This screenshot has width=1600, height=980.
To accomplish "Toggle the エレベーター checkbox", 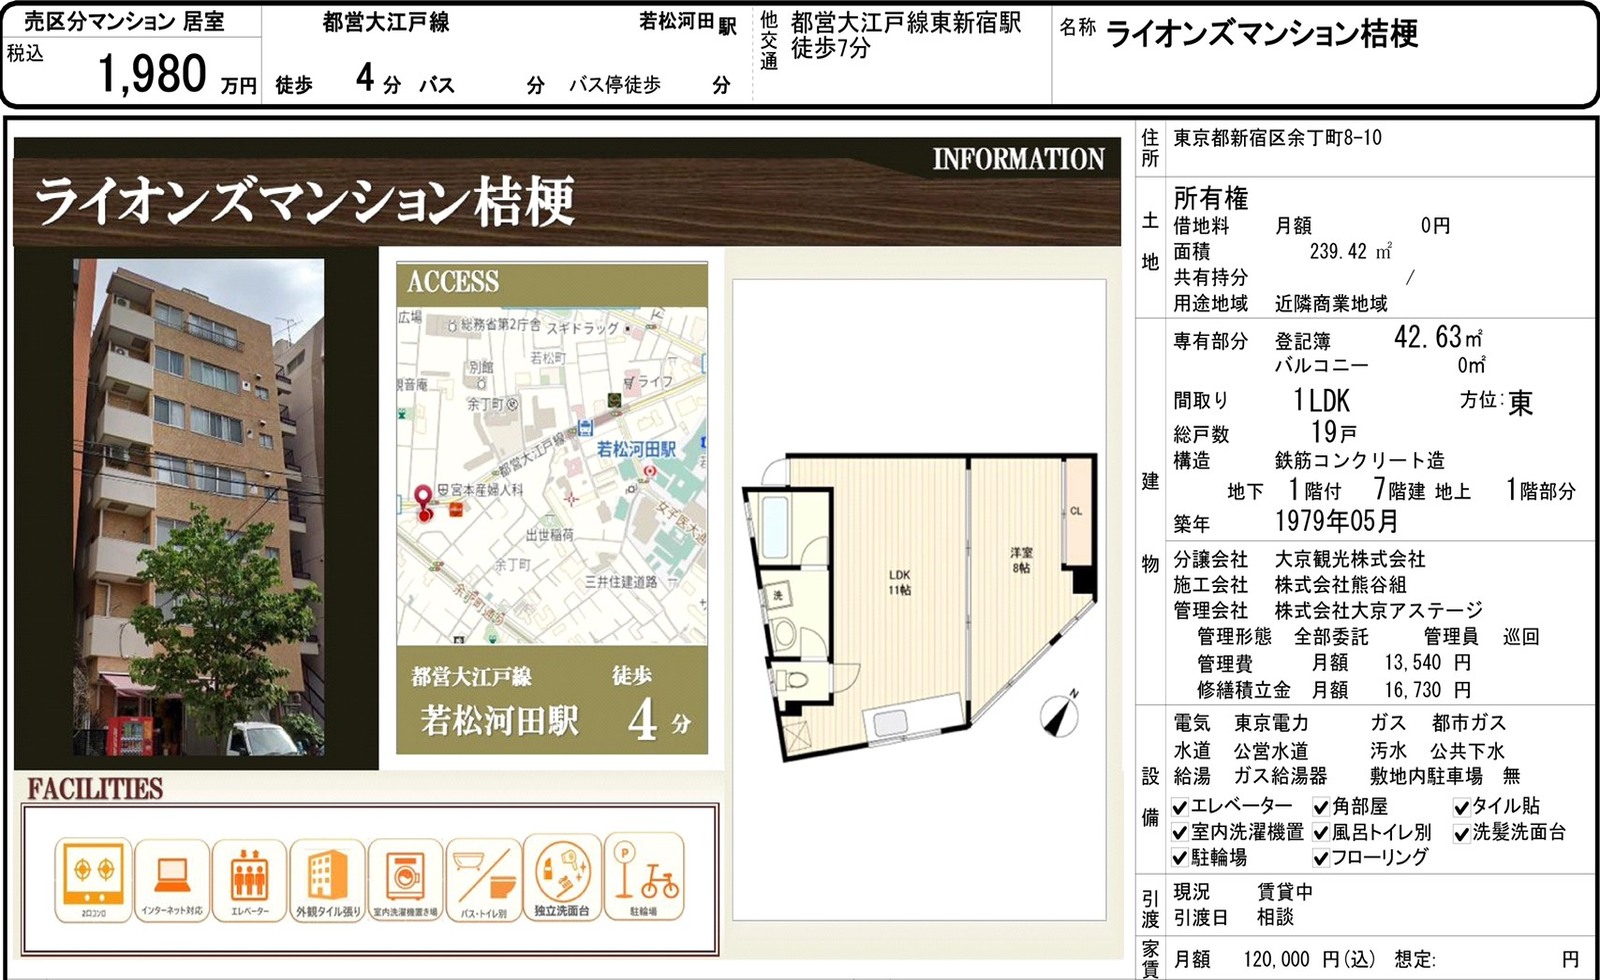I will pos(1180,807).
